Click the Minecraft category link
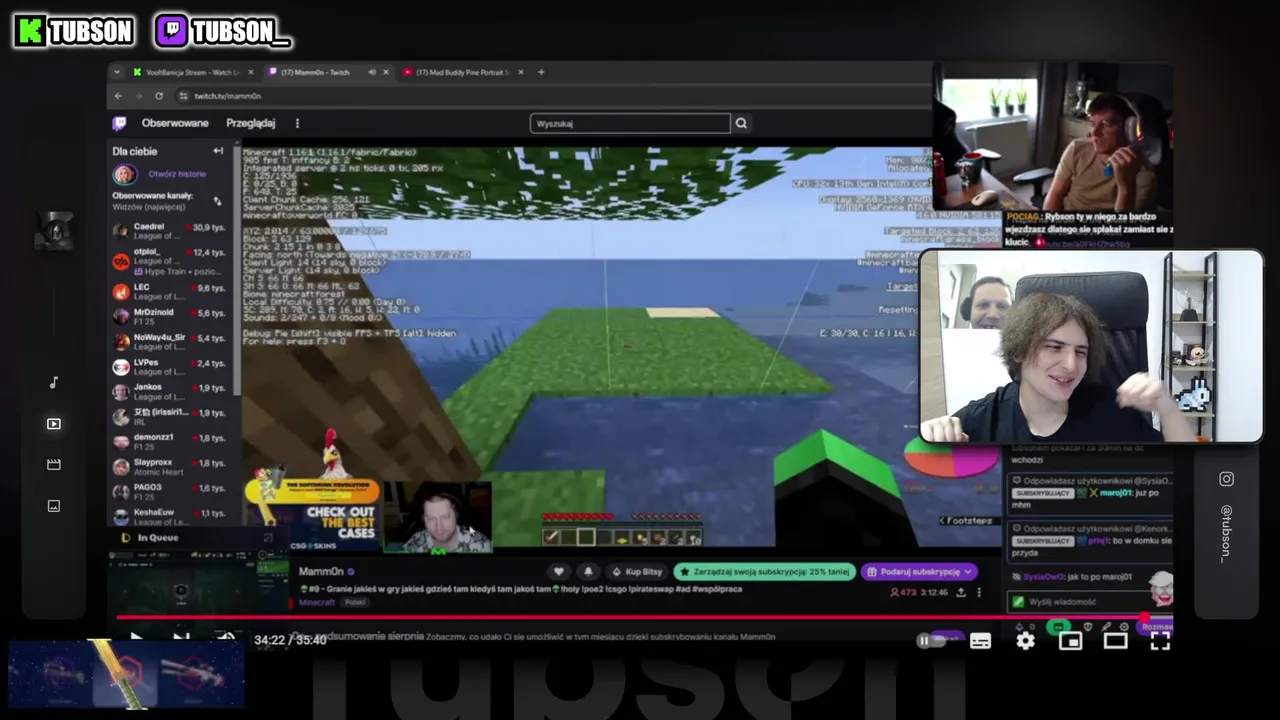Screen dimensions: 1280x720 [318, 602]
